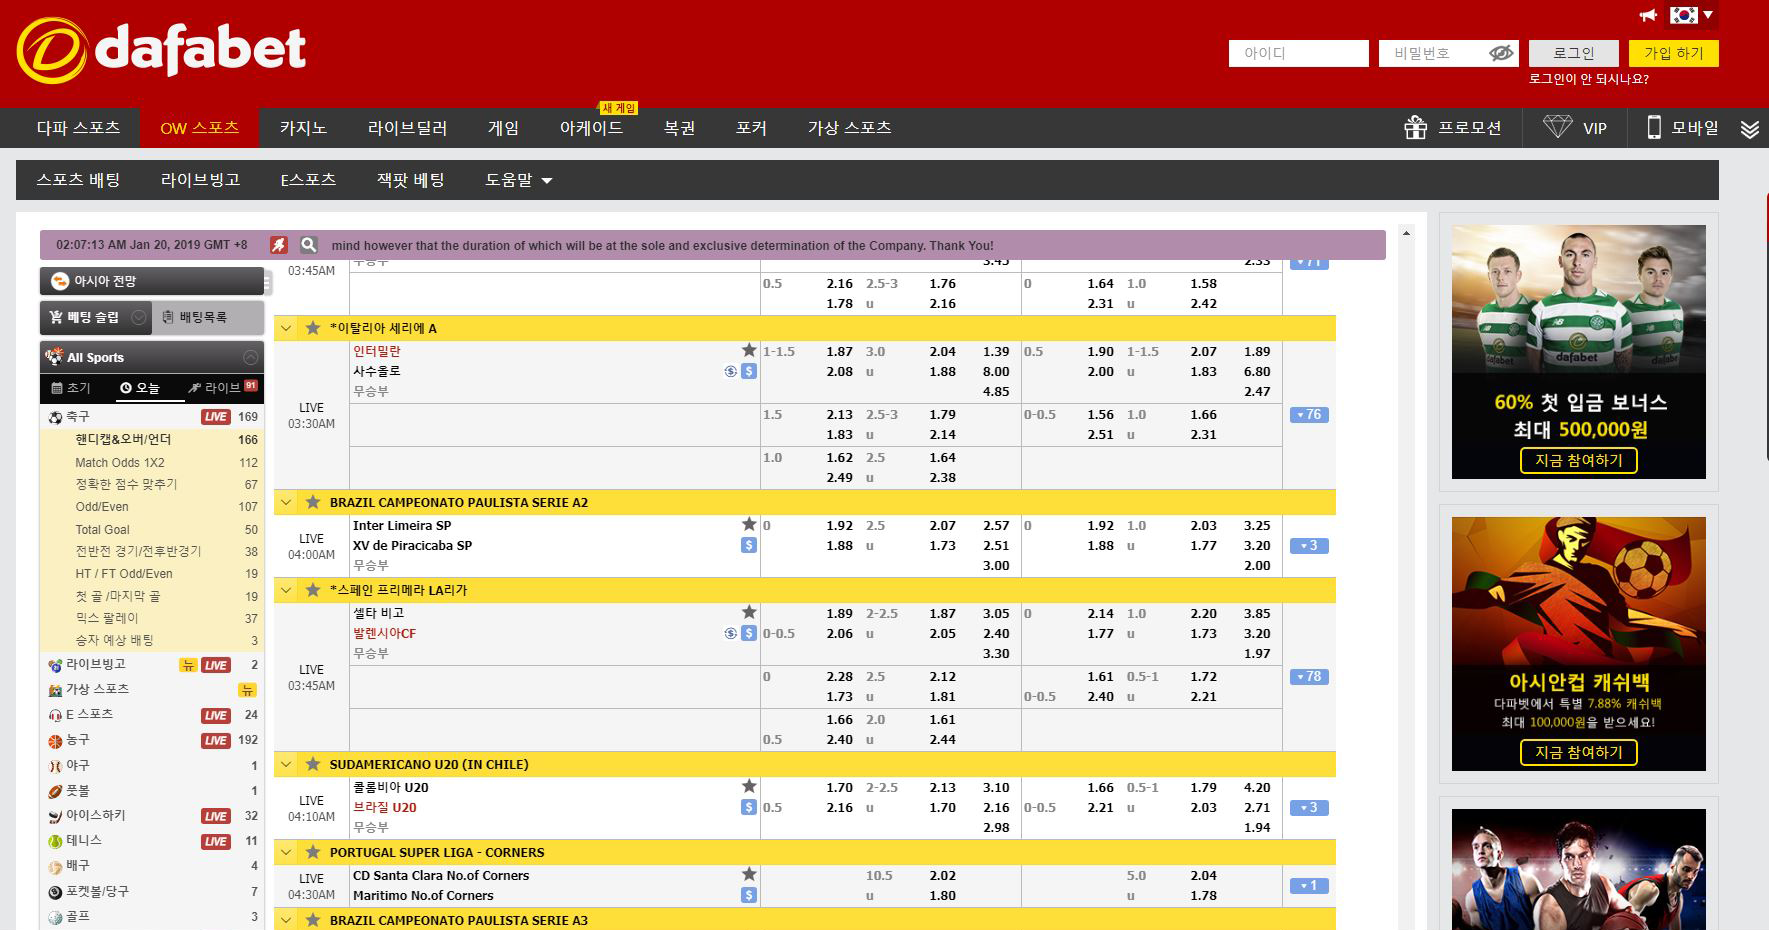Open the 다파 스포츠 menu
The width and height of the screenshot is (1769, 930).
tap(78, 128)
